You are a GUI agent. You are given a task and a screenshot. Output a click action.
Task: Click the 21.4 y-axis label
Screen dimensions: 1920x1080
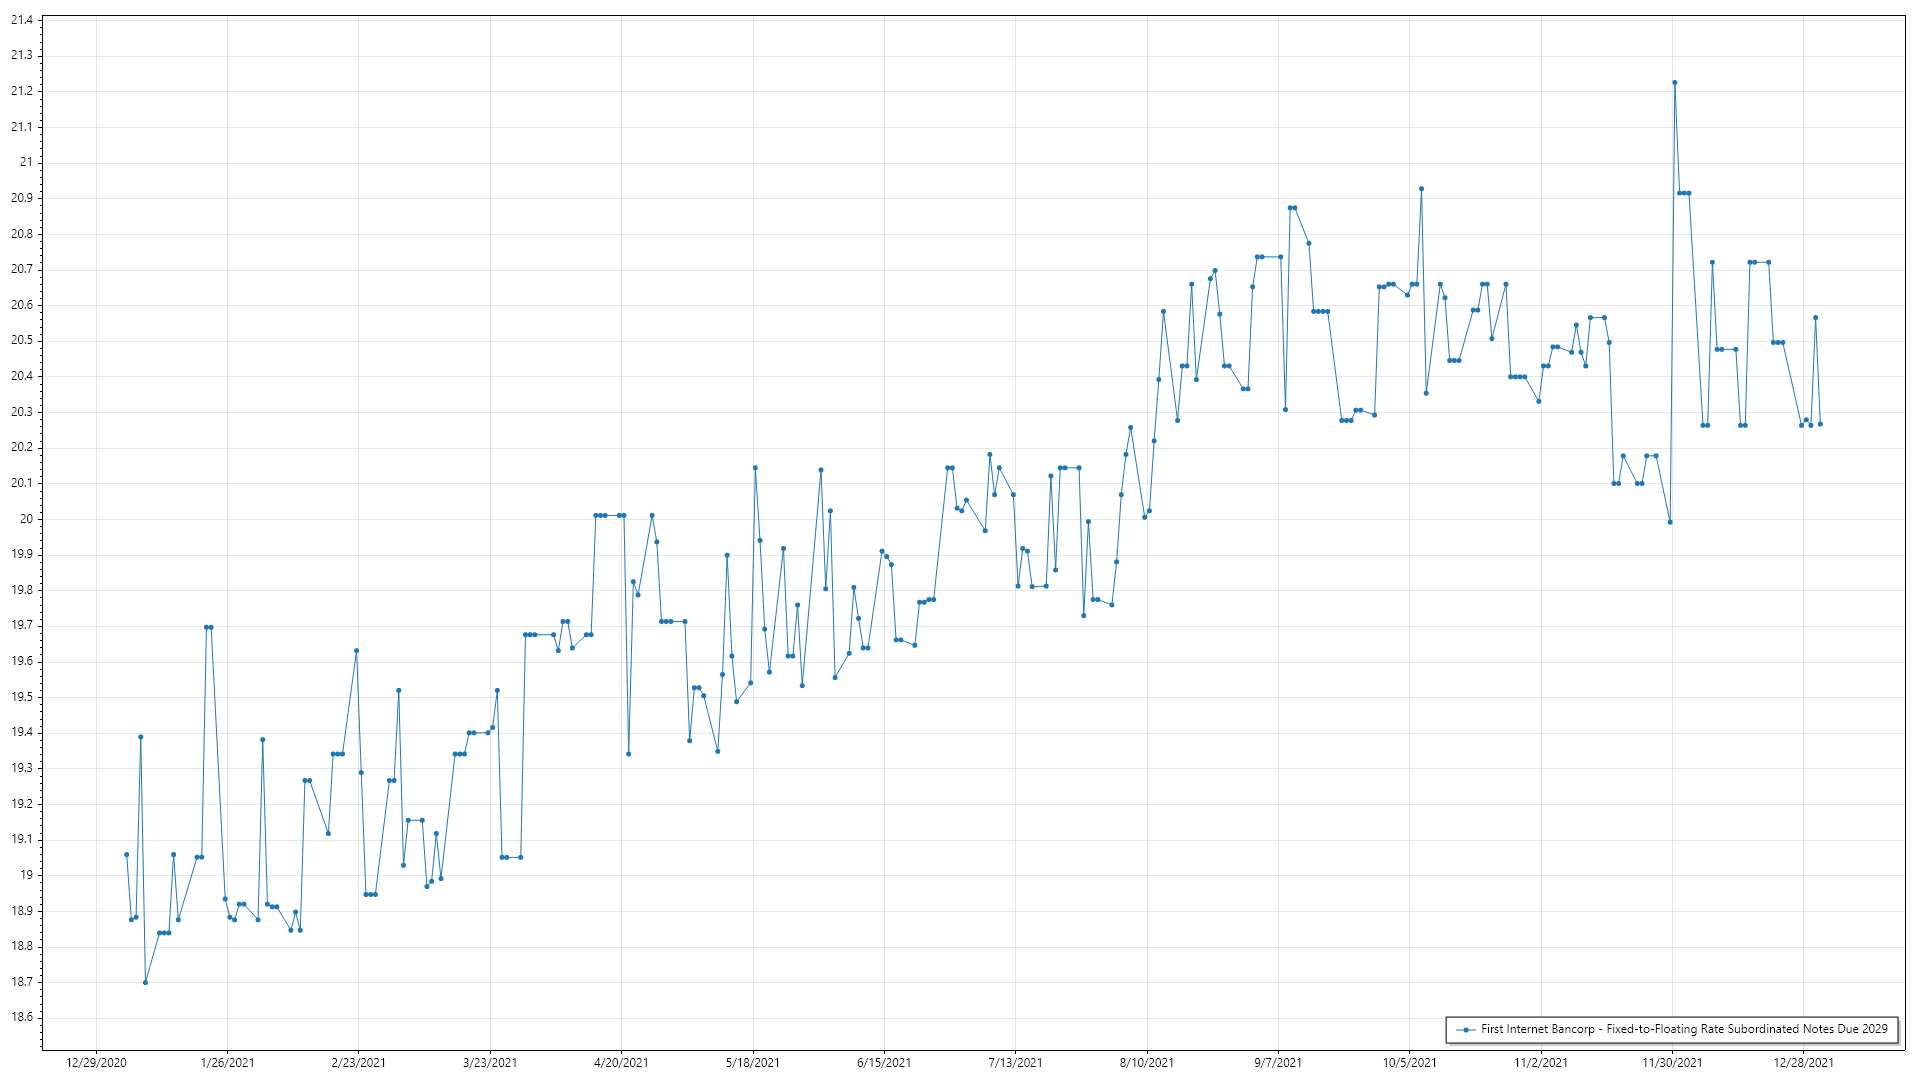pyautogui.click(x=22, y=20)
